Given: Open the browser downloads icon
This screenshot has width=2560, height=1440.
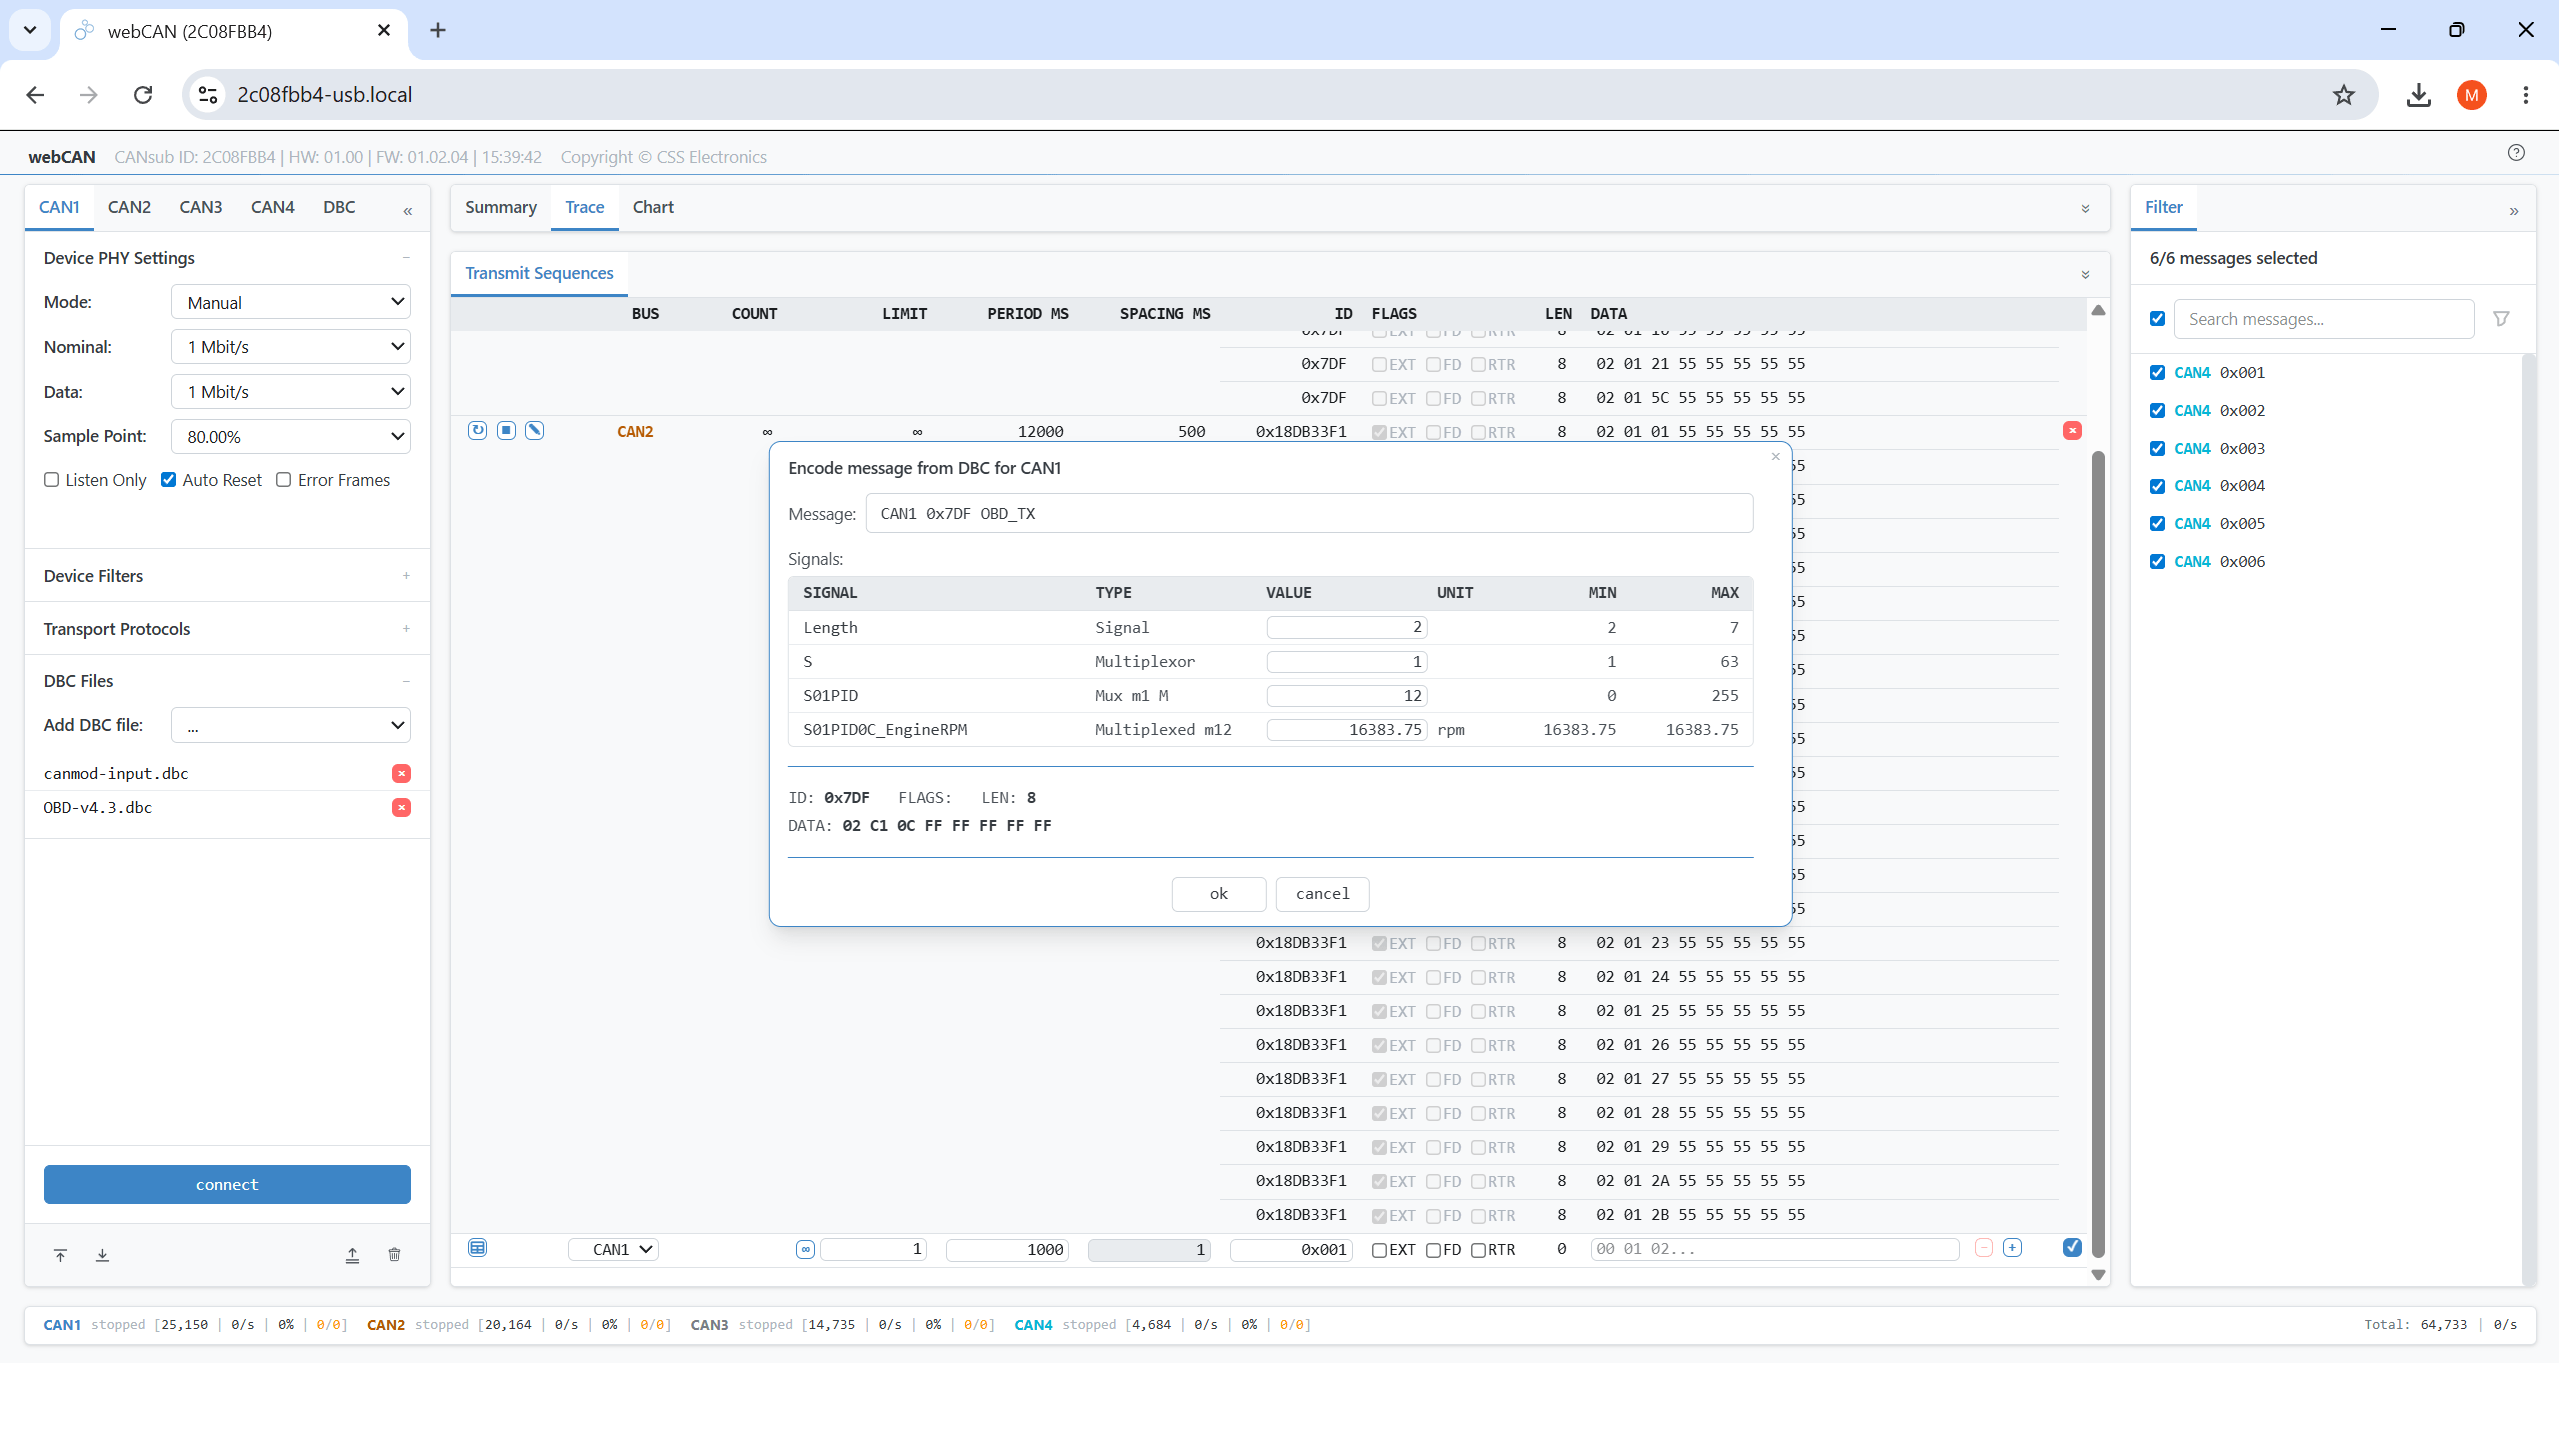Looking at the screenshot, I should point(2419,95).
